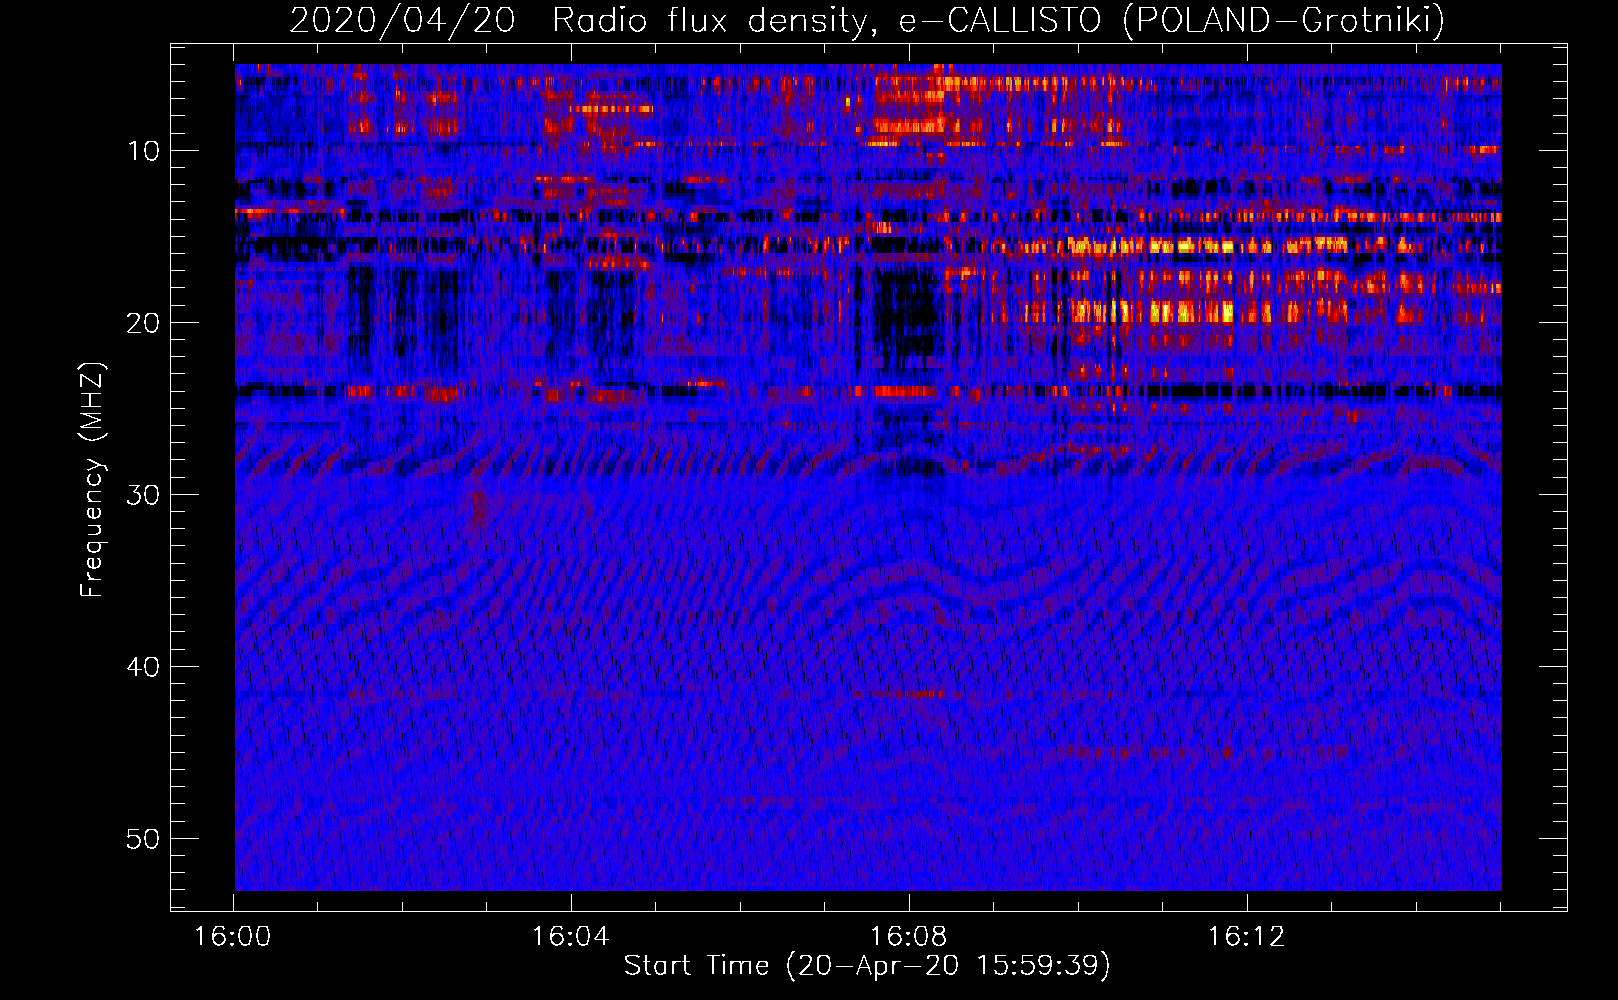This screenshot has height=1000, width=1618.
Task: Click the "Frequency (MHZ)" y-axis label
Action: (x=91, y=480)
